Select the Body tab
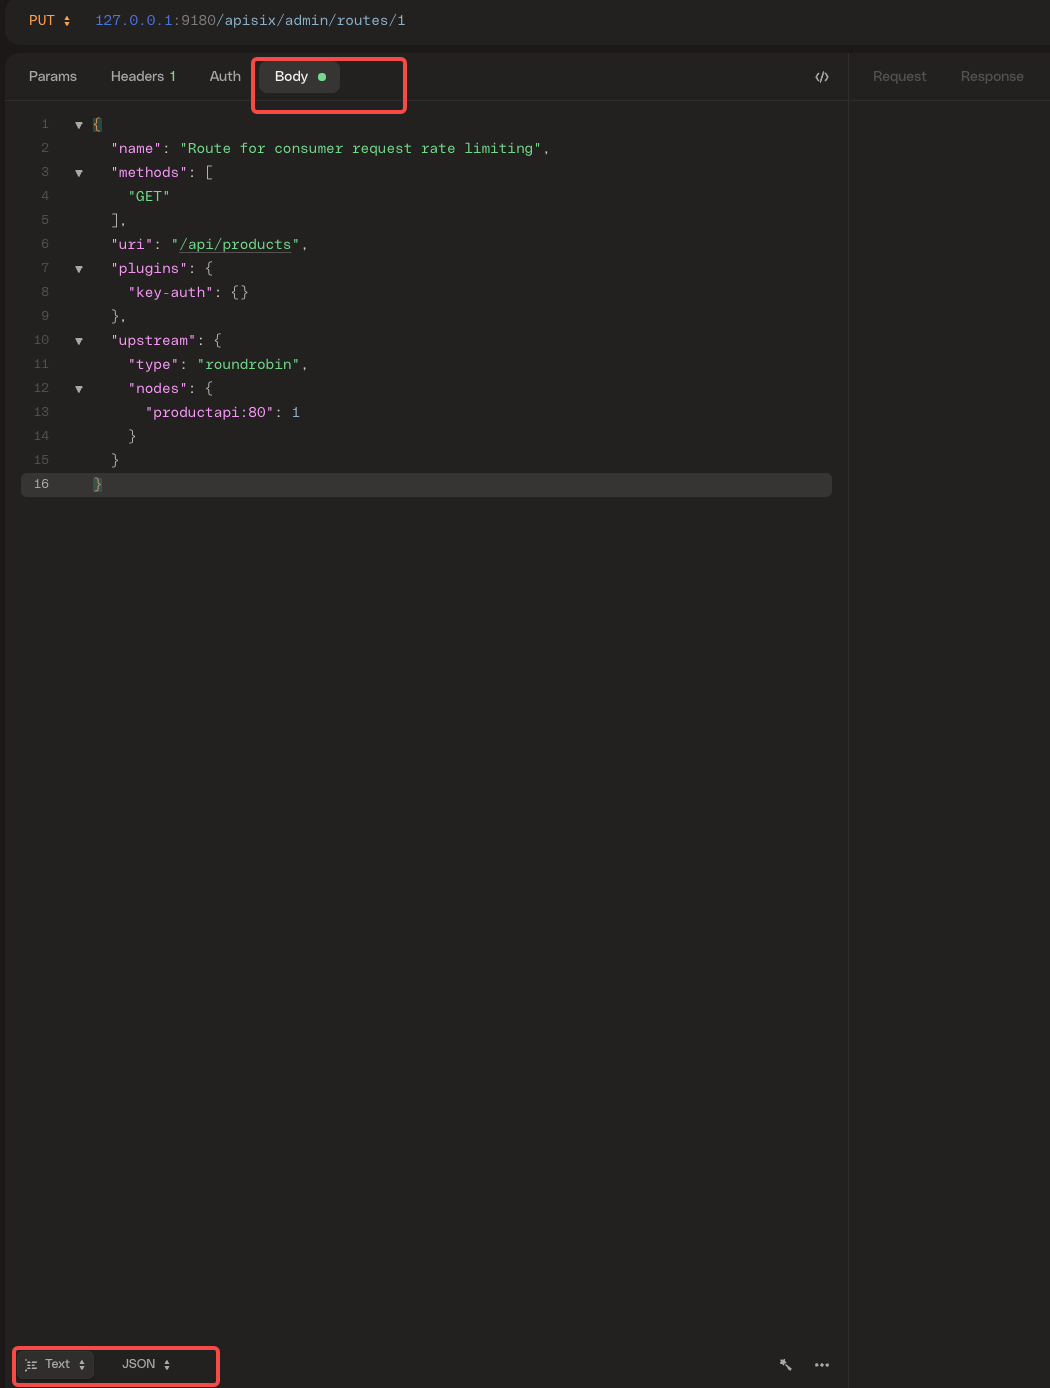 click(x=299, y=76)
